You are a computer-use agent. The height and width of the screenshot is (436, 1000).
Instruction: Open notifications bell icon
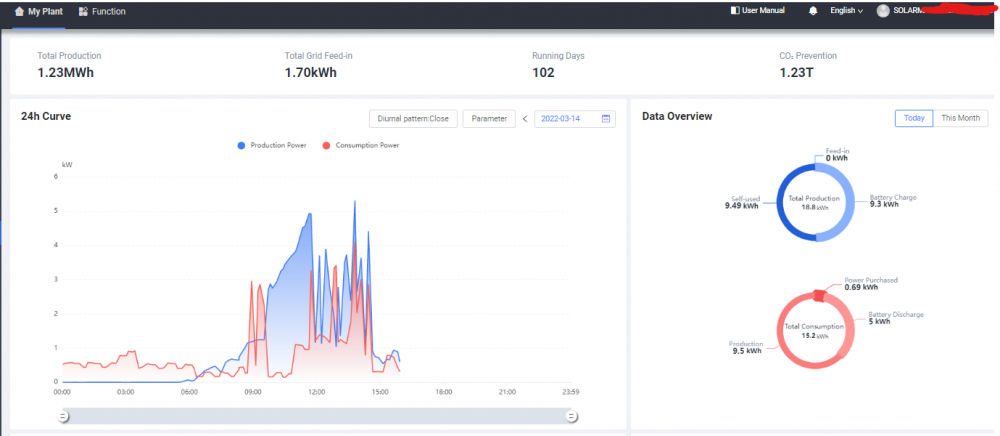(813, 11)
